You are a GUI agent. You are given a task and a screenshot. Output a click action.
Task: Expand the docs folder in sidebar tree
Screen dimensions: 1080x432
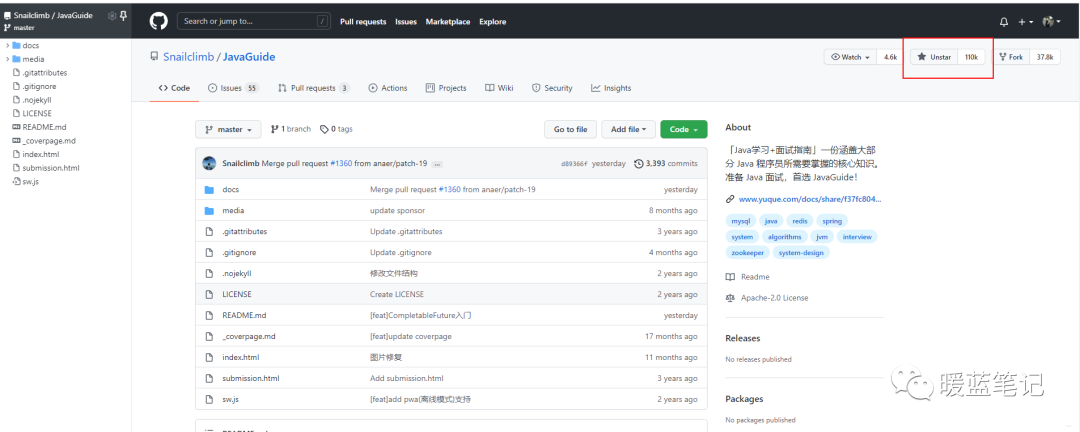pos(8,45)
